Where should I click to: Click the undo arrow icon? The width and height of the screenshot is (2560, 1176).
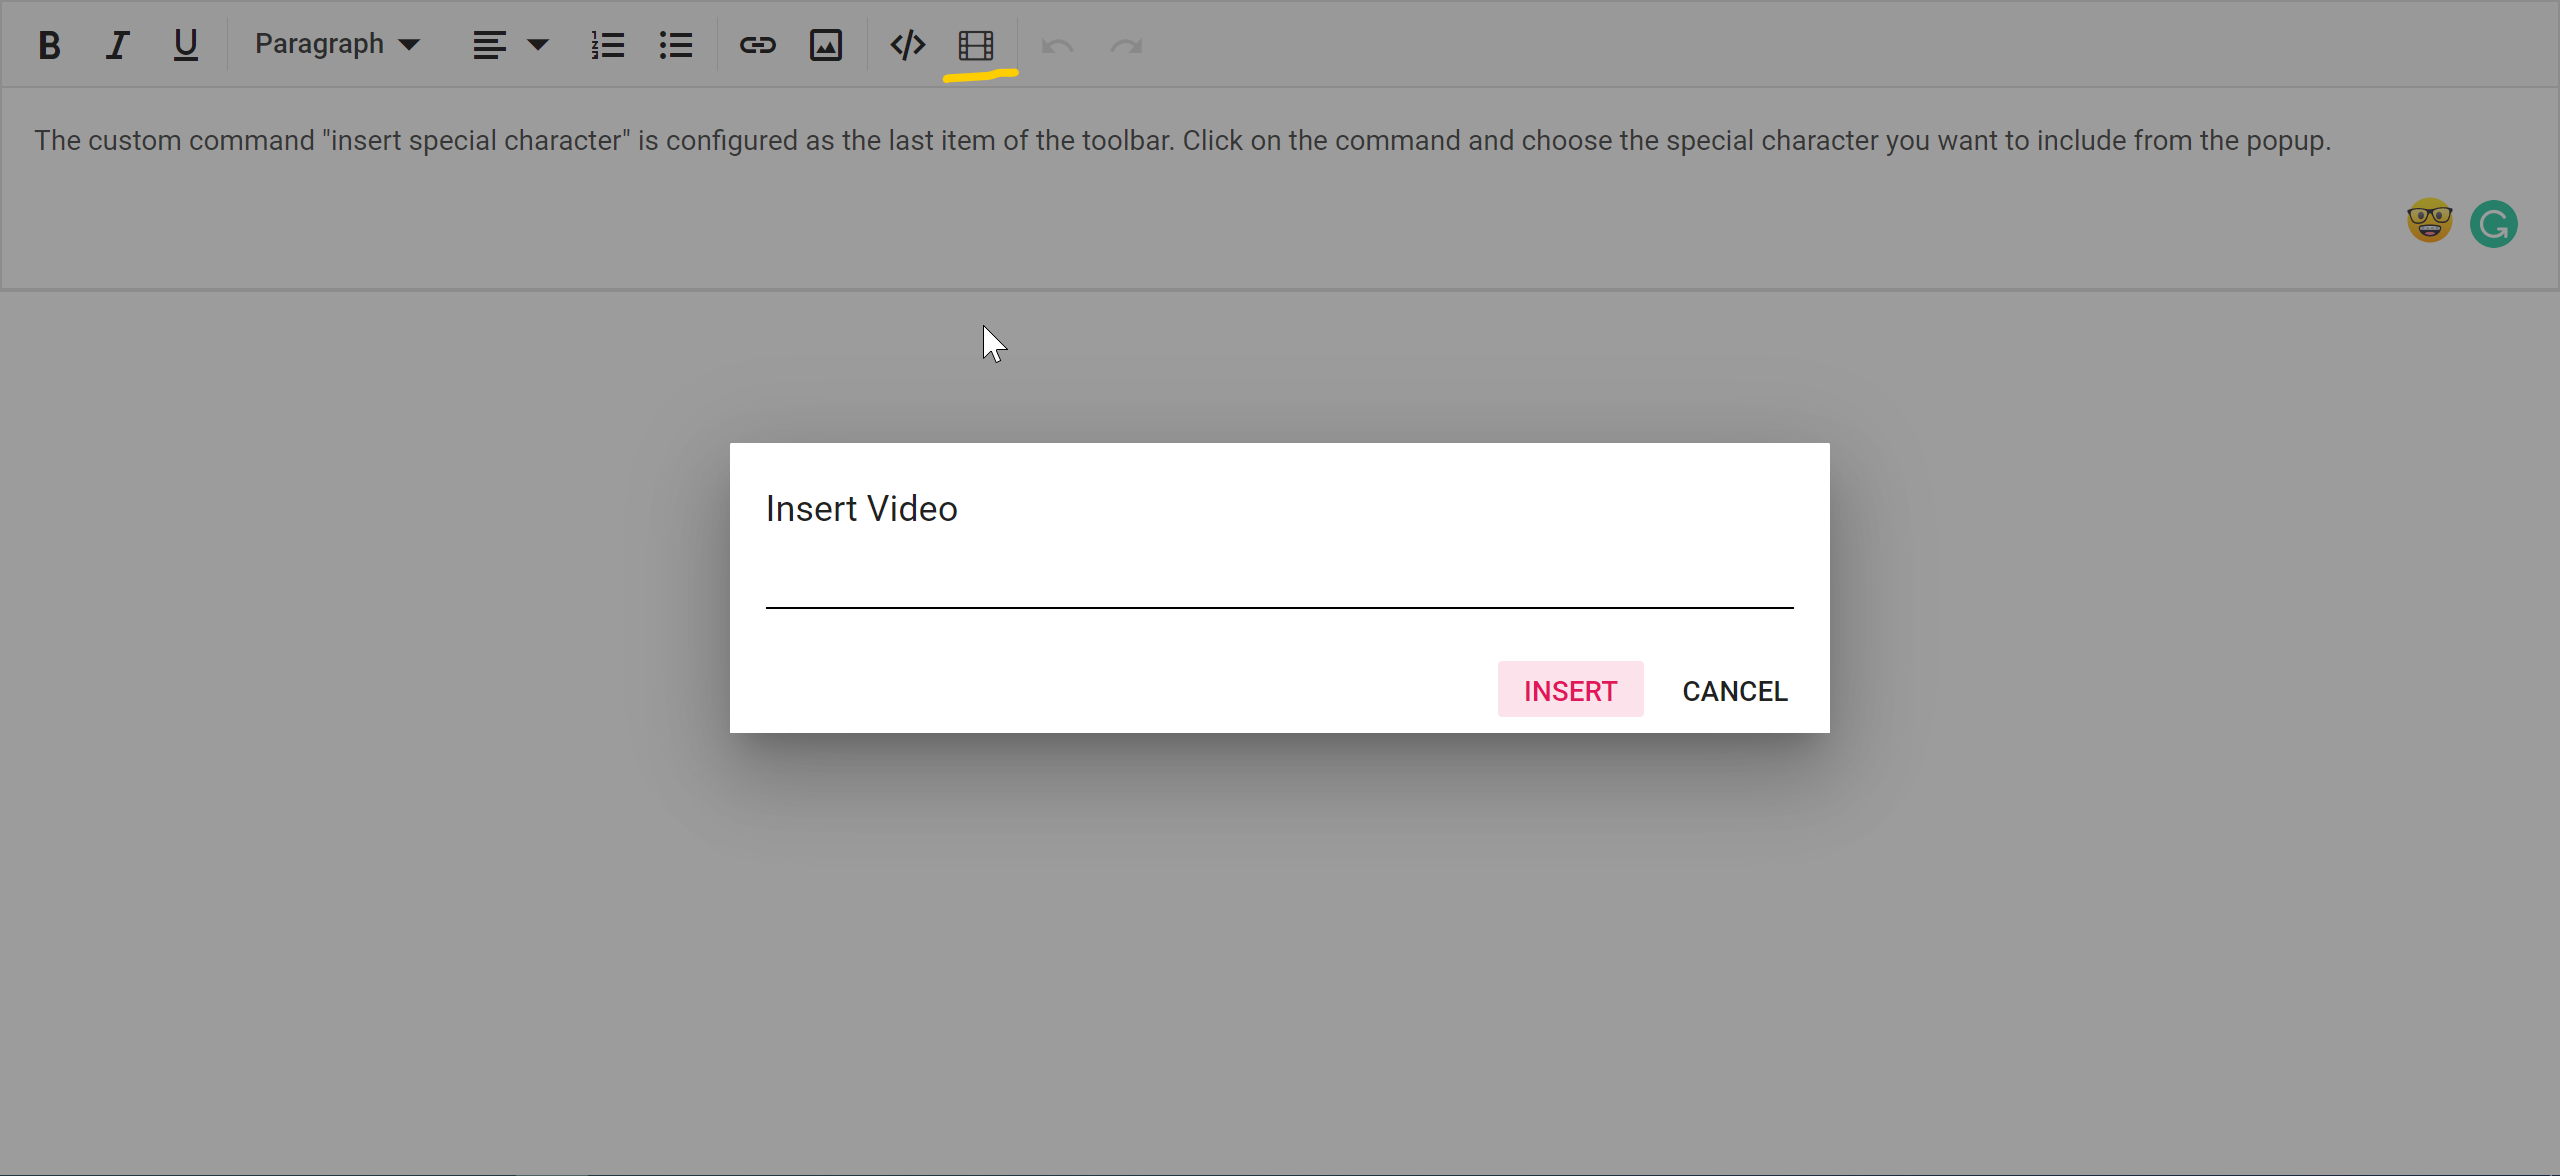tap(1057, 46)
